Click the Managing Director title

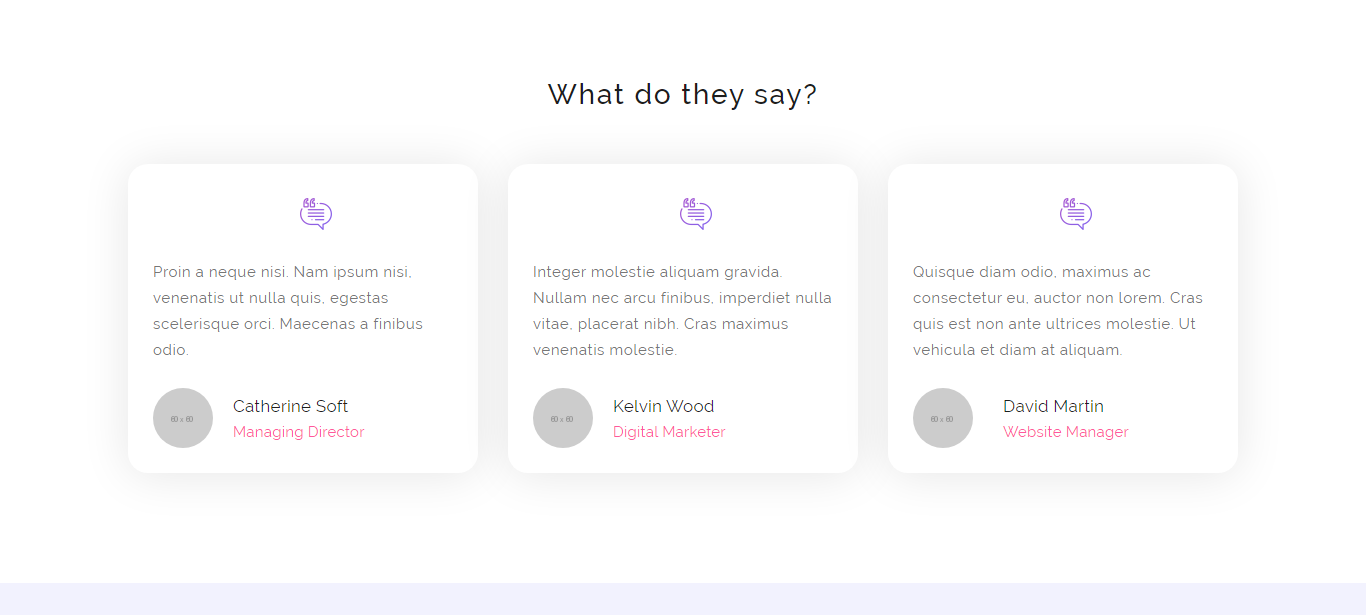pos(298,432)
